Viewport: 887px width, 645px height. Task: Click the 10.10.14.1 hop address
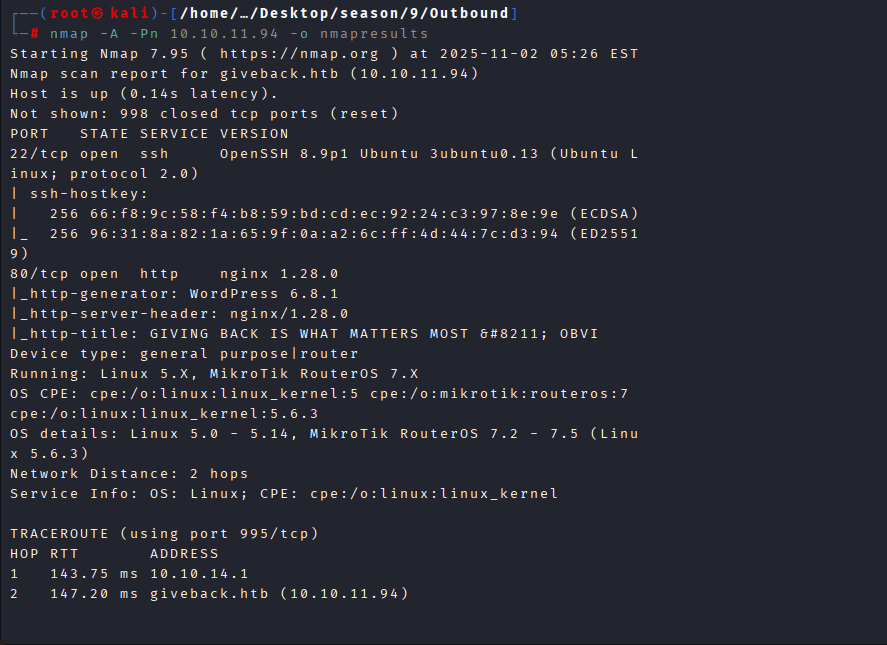point(199,573)
